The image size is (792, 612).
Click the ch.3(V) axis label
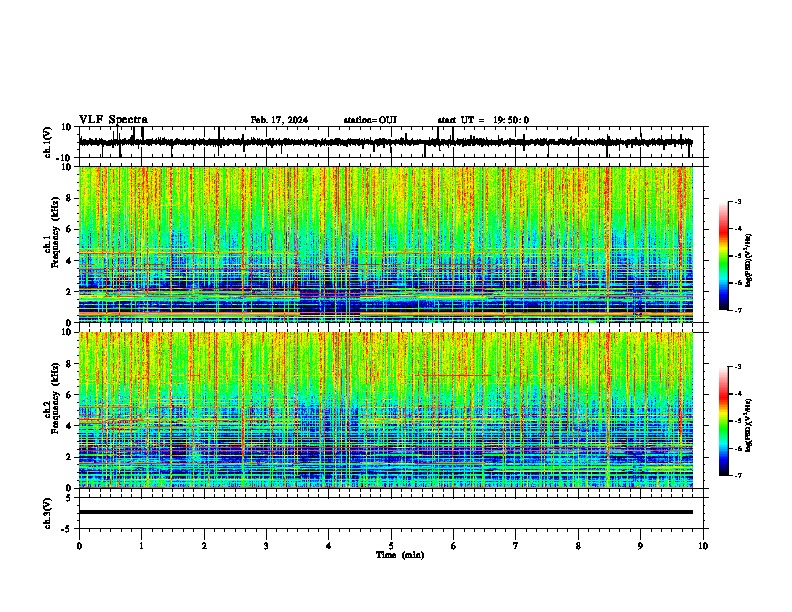48,513
